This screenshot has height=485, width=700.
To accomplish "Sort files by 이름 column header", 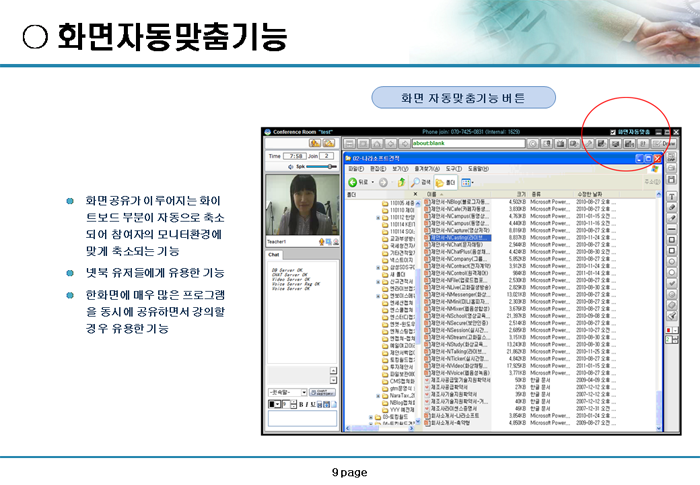I will point(457,194).
